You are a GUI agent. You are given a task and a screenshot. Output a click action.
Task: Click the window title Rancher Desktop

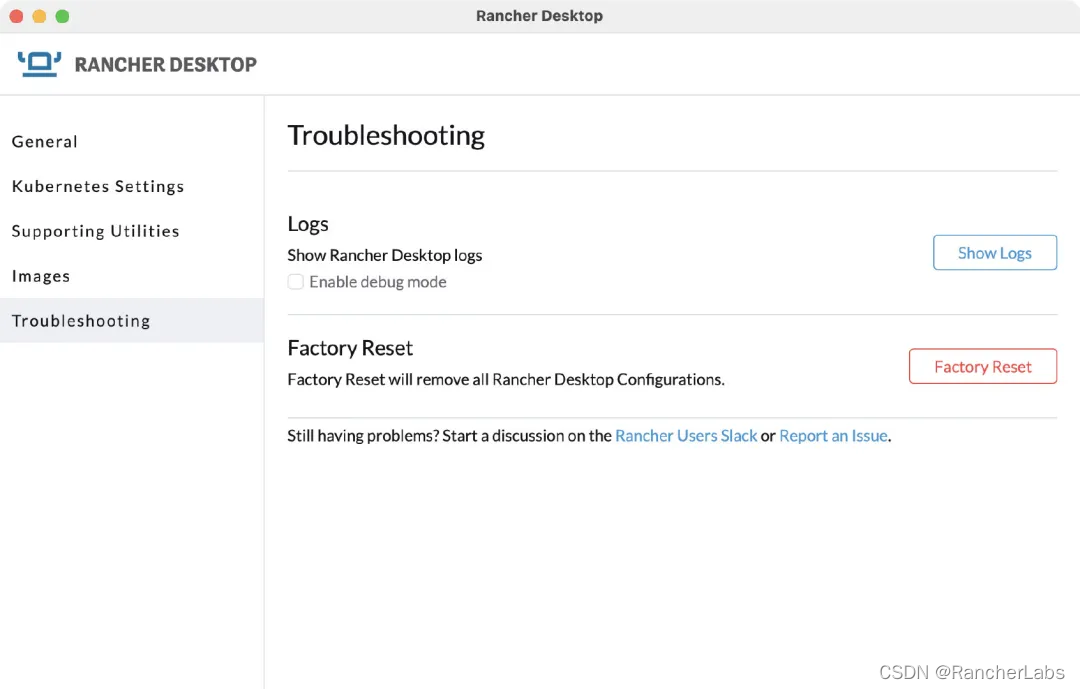(539, 16)
